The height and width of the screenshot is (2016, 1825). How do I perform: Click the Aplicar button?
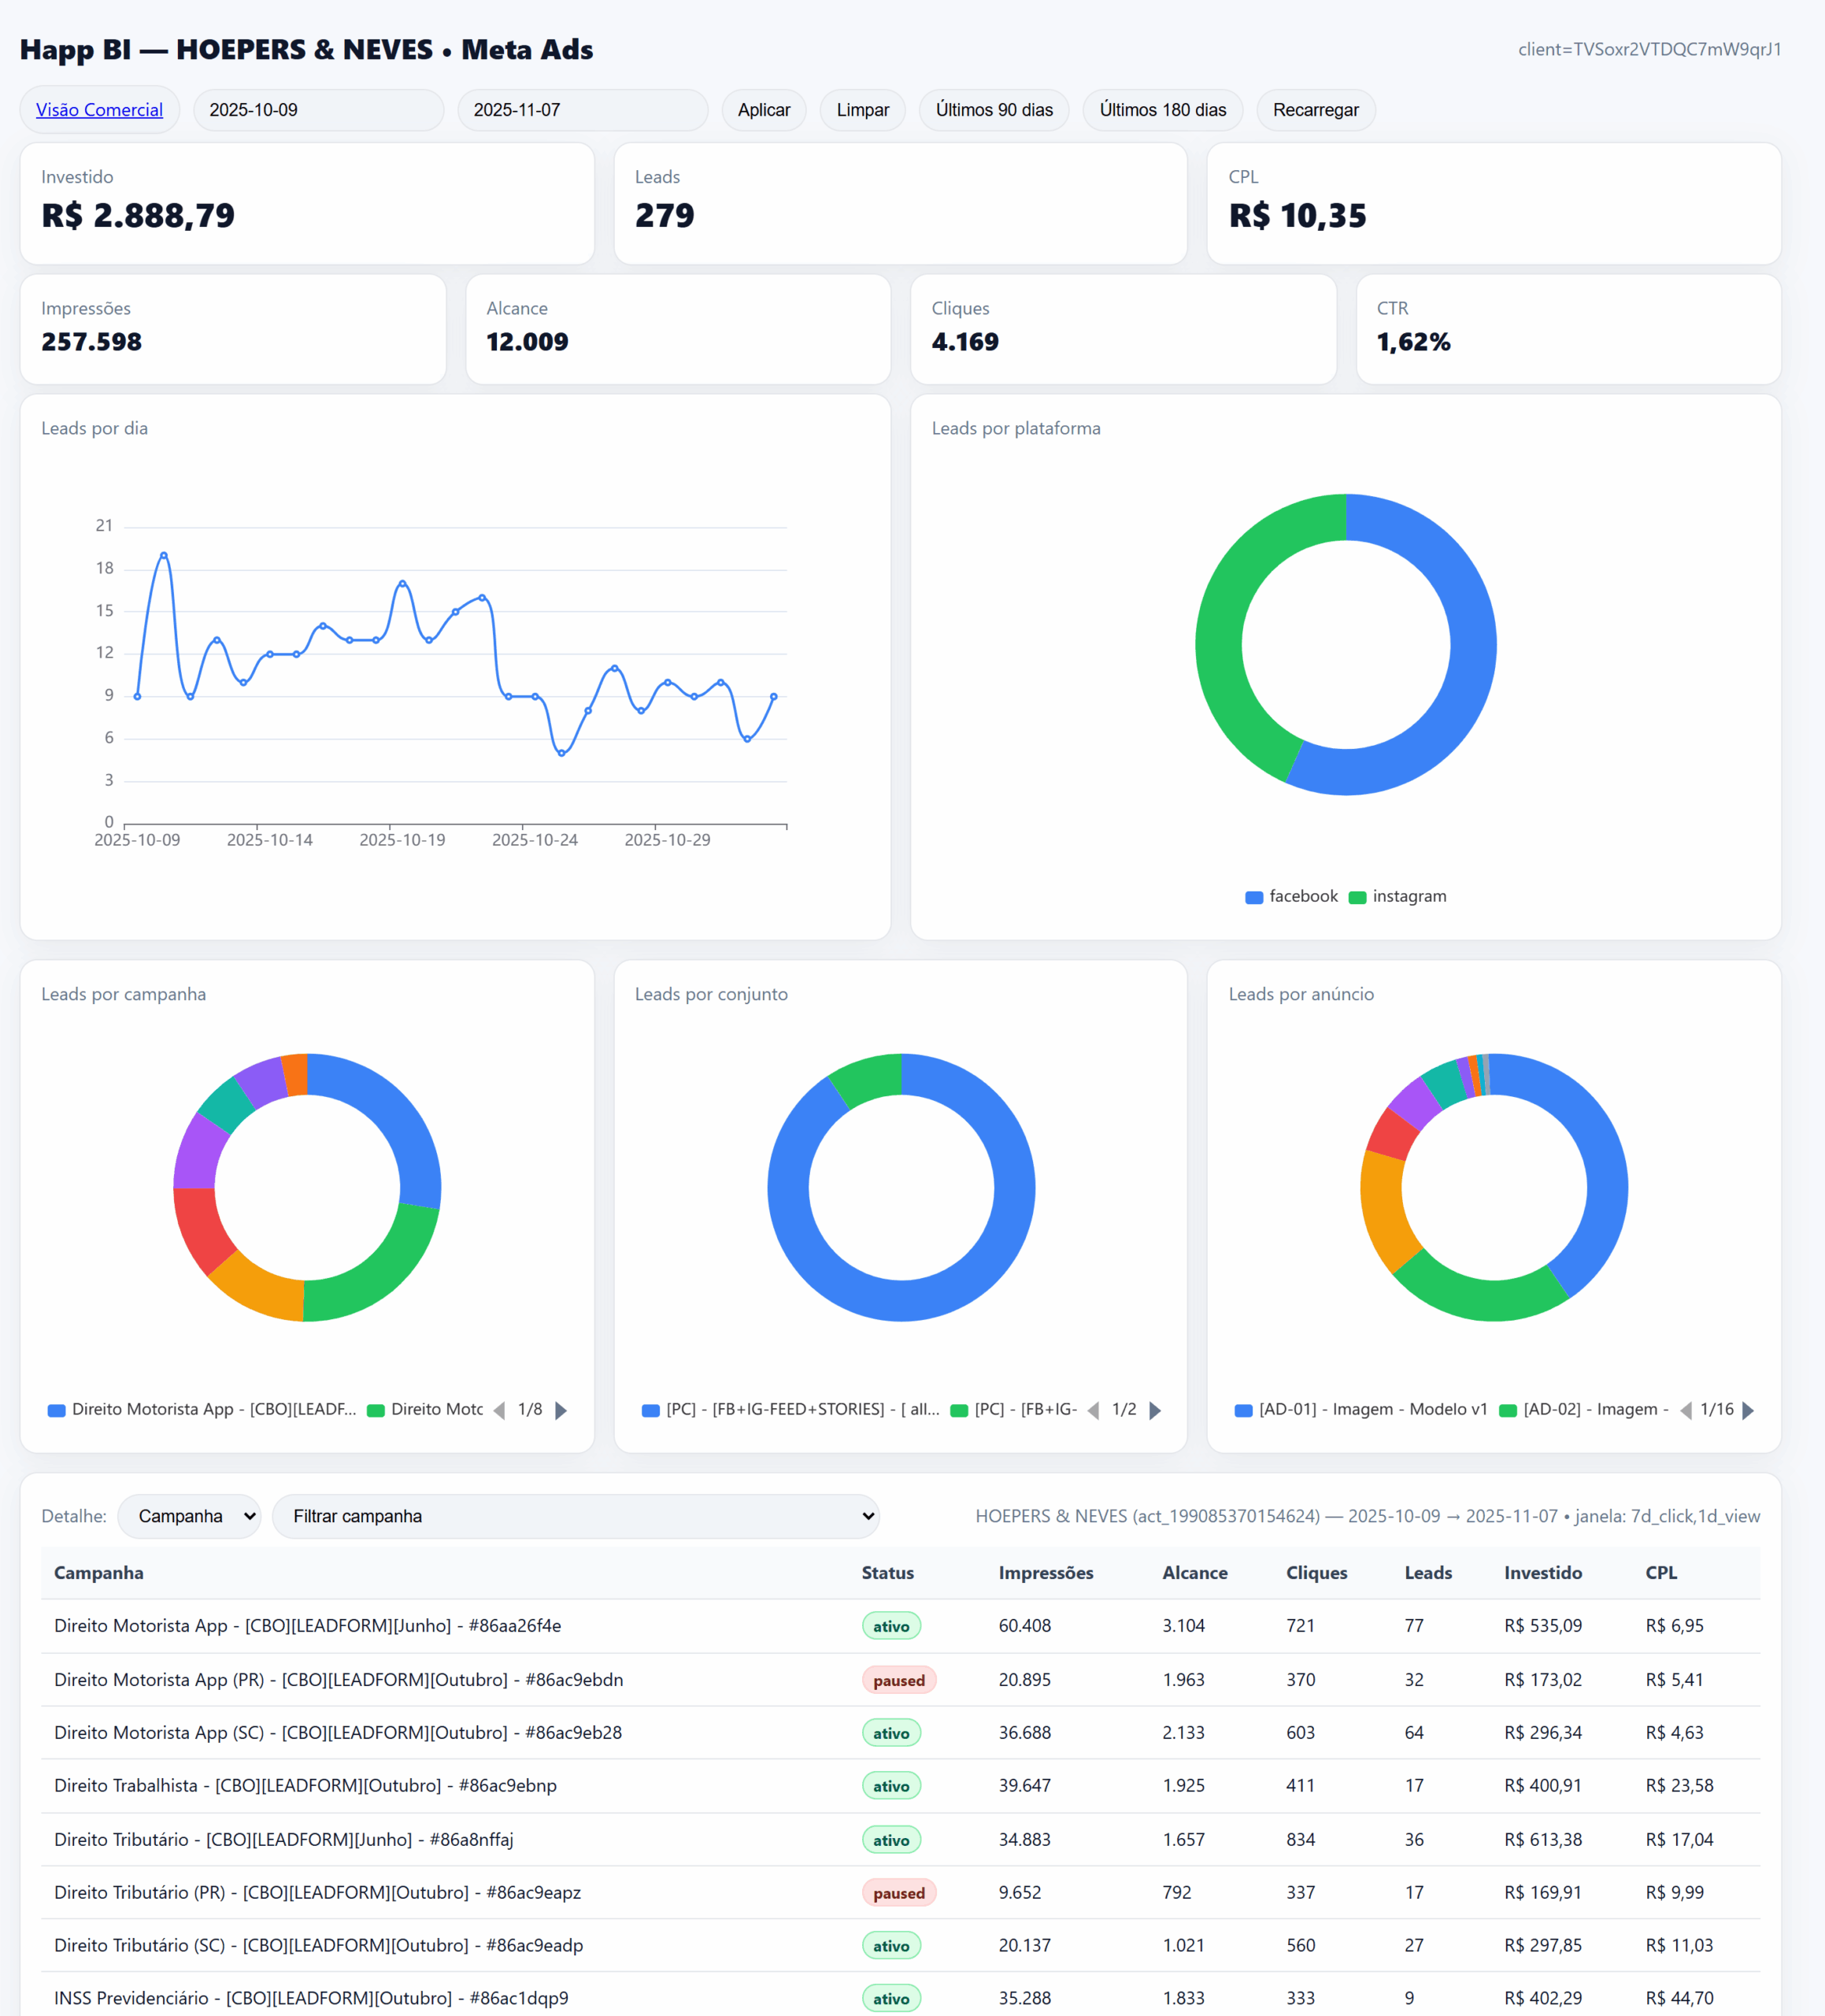pyautogui.click(x=763, y=110)
